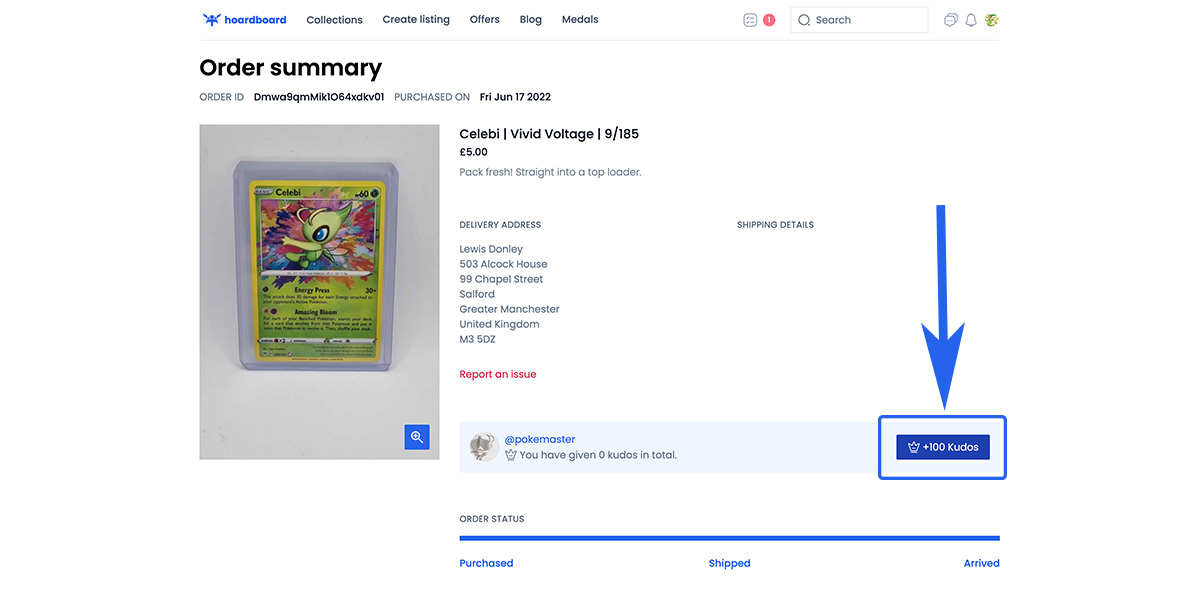The width and height of the screenshot is (1200, 593).
Task: Open the Celebi card photo
Action: (320, 292)
